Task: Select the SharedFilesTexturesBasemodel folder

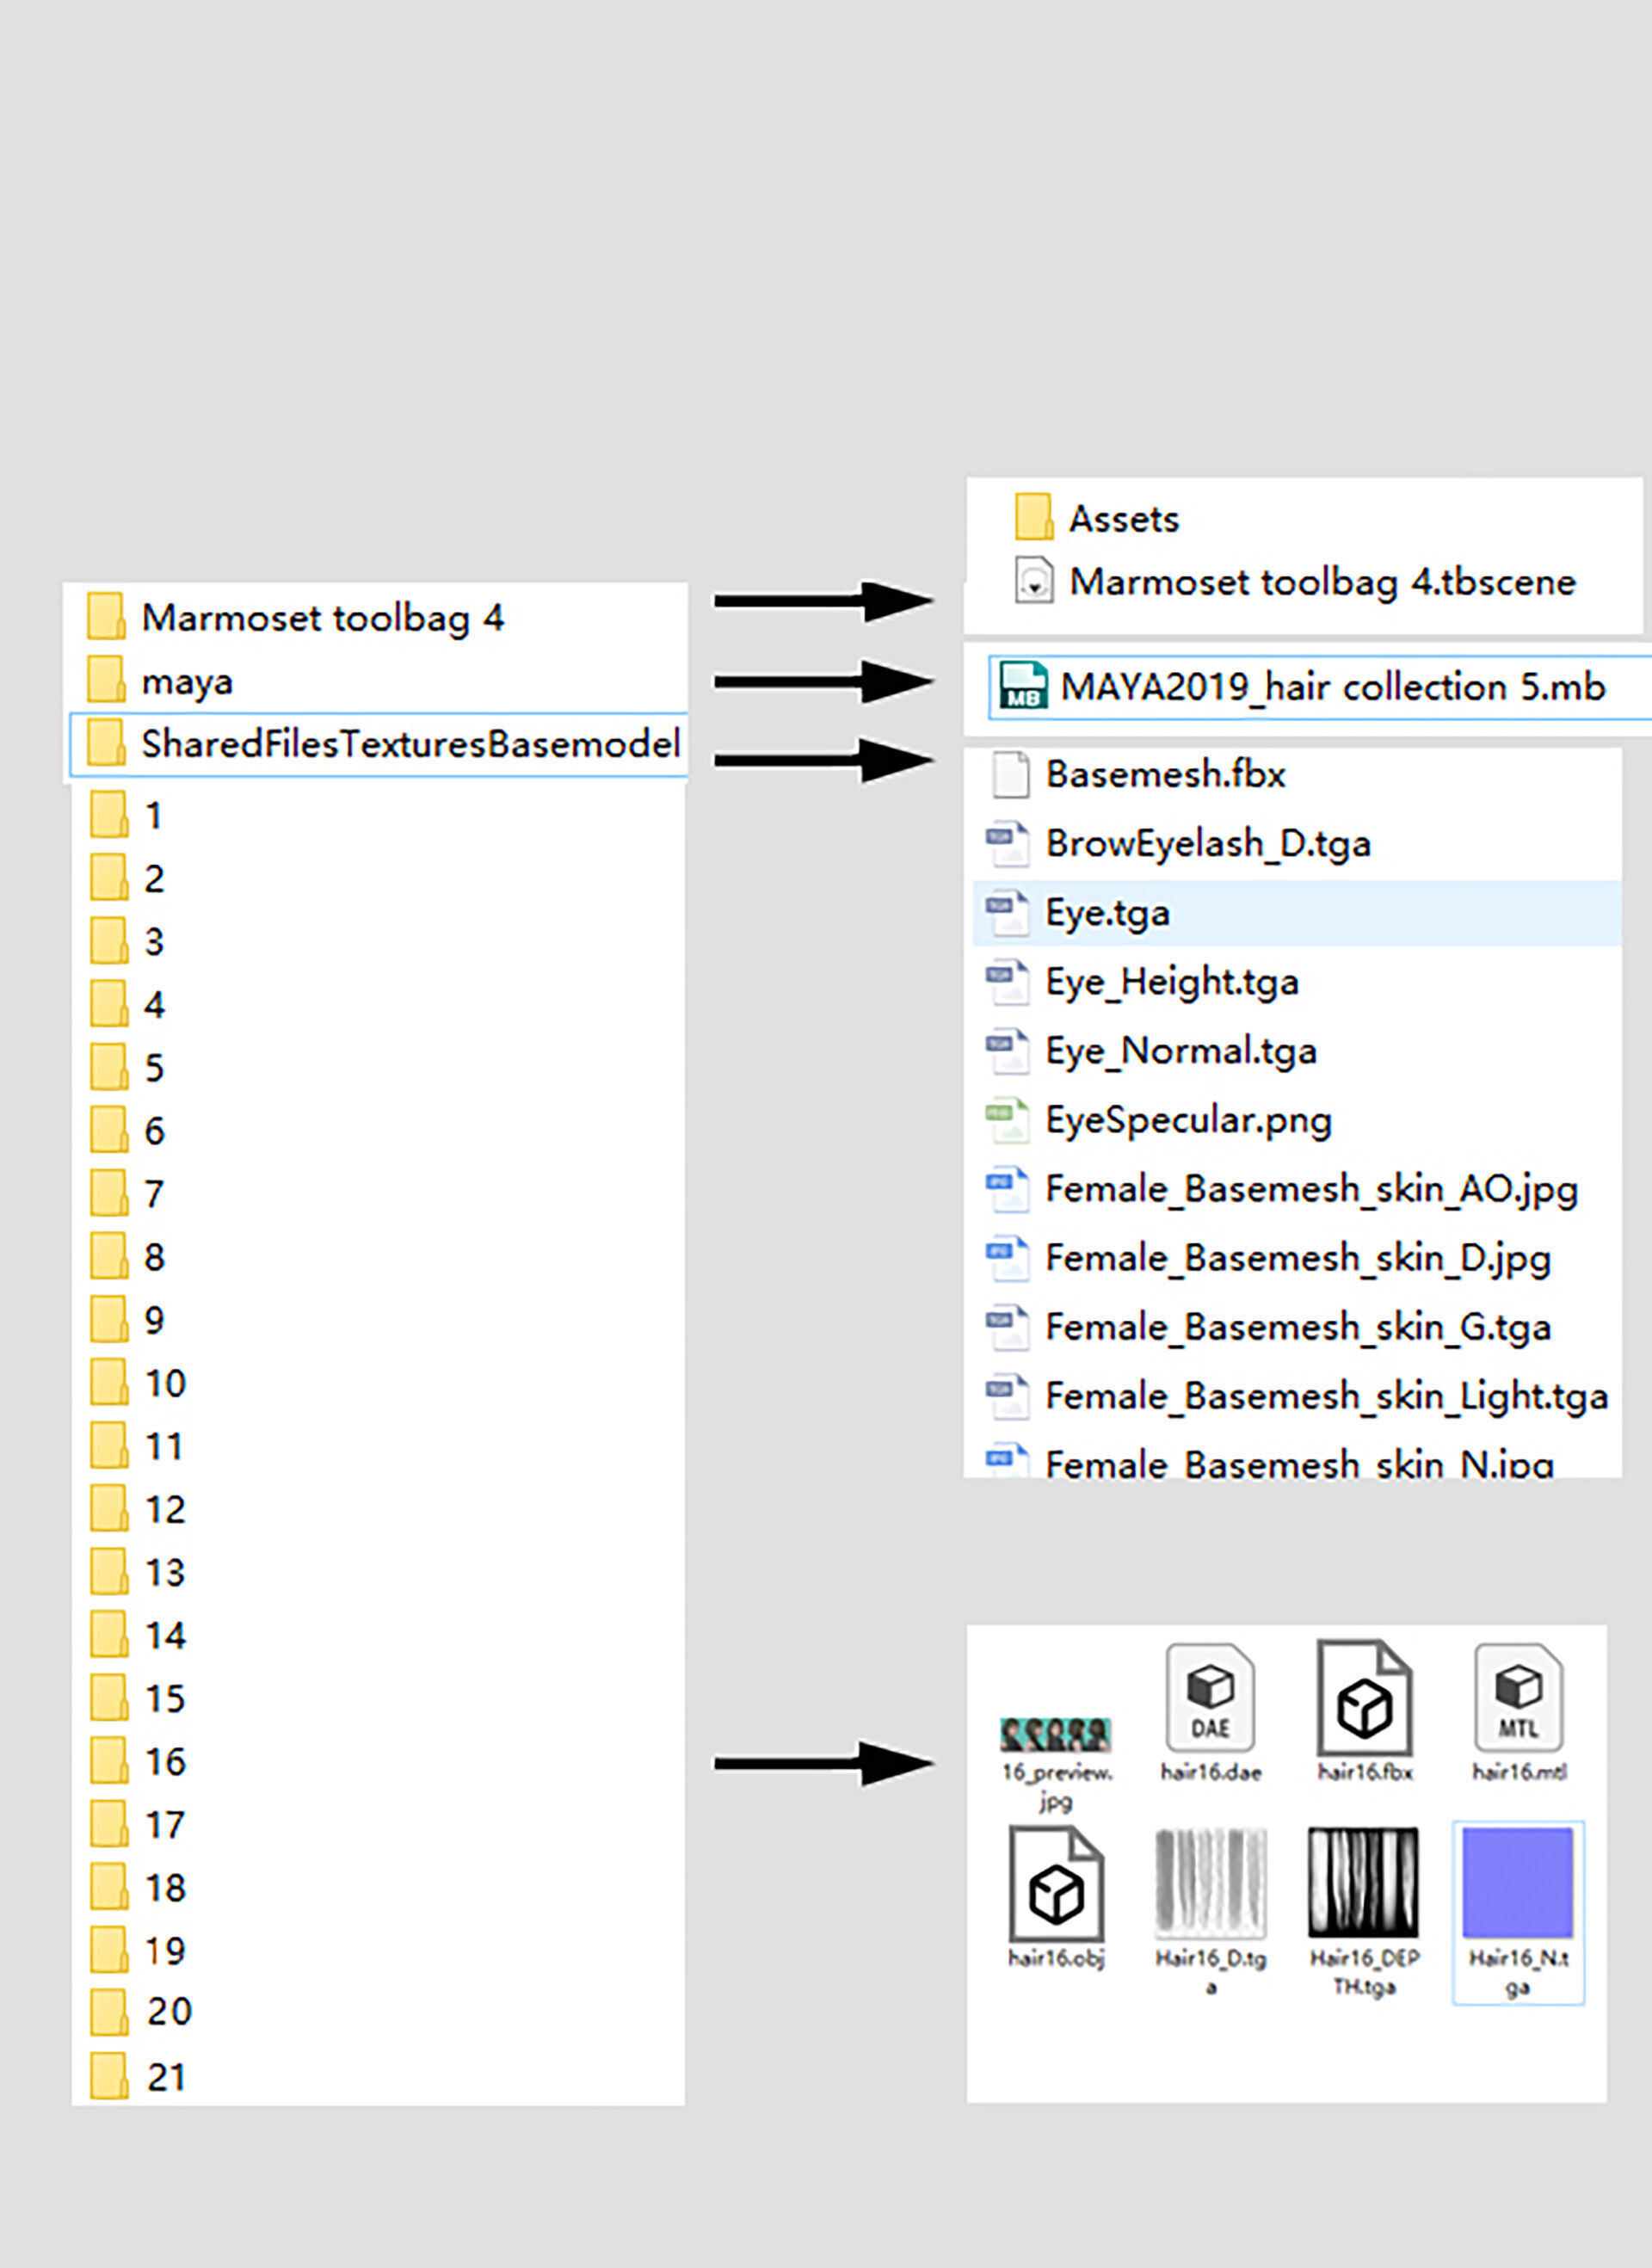Action: tap(409, 744)
